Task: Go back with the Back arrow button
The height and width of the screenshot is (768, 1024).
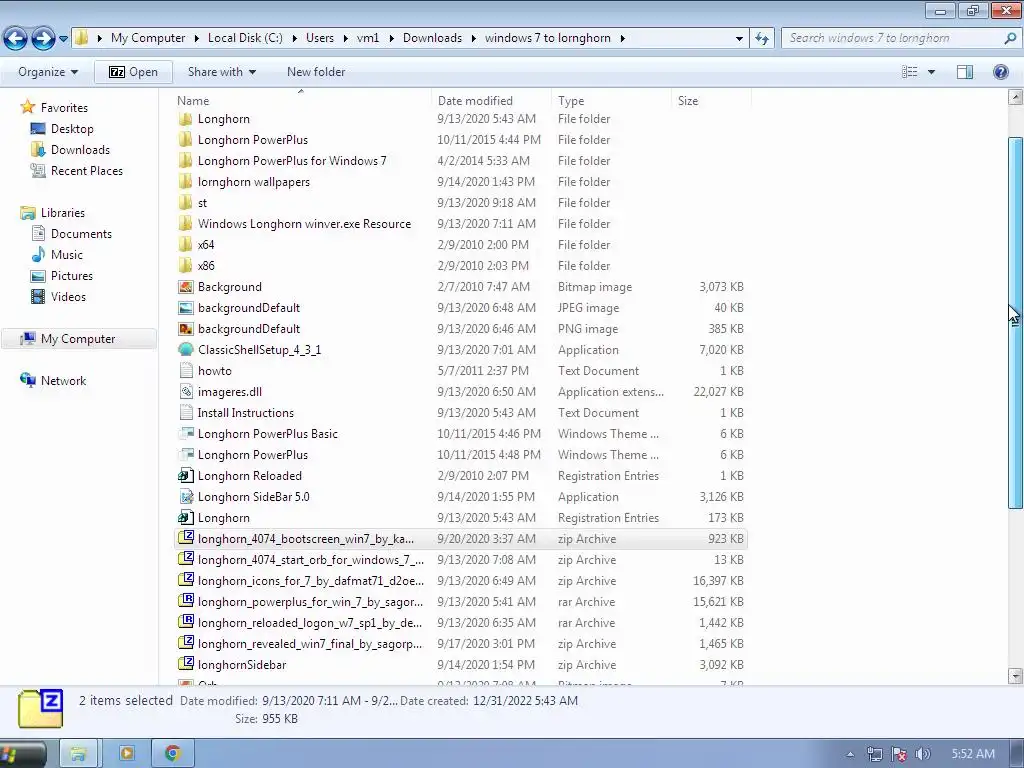Action: coord(16,39)
